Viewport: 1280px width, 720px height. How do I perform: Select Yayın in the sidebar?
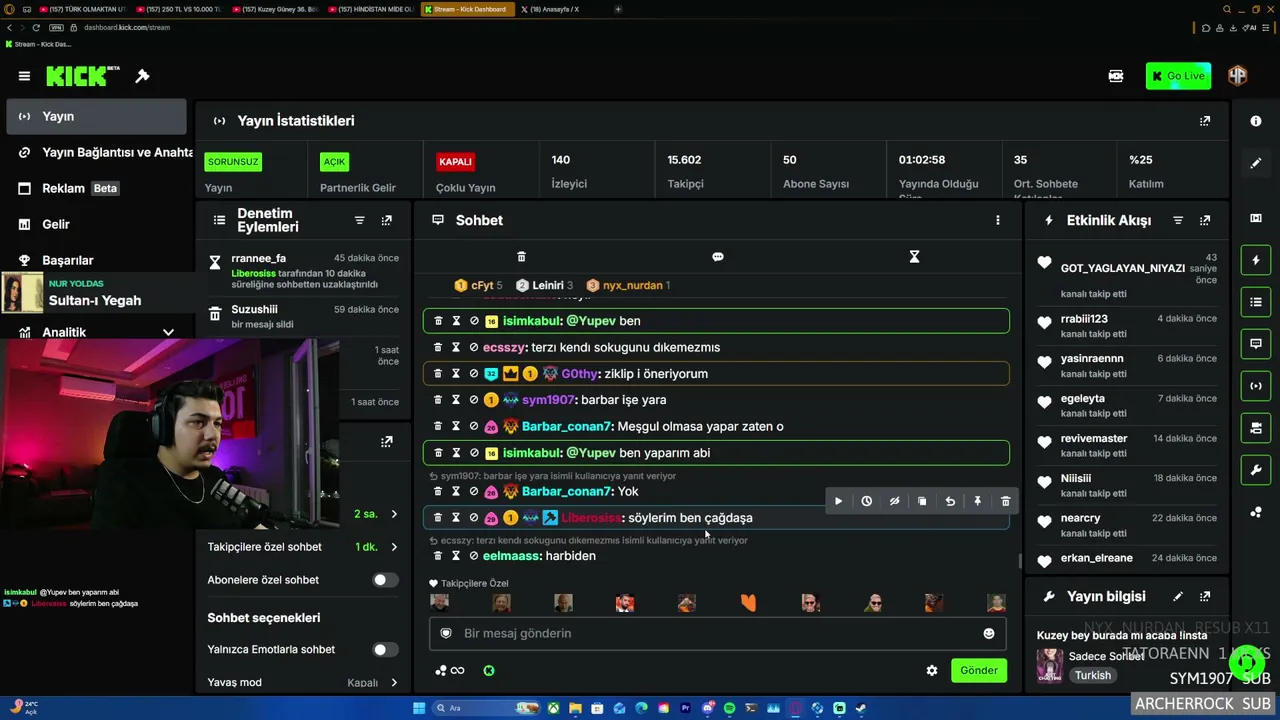pos(96,117)
